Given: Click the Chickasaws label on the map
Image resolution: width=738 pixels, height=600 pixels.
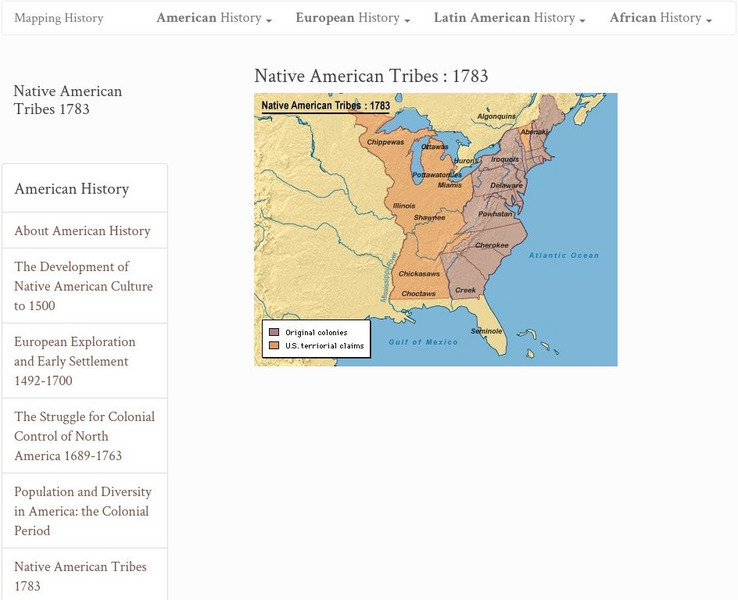Looking at the screenshot, I should (419, 274).
